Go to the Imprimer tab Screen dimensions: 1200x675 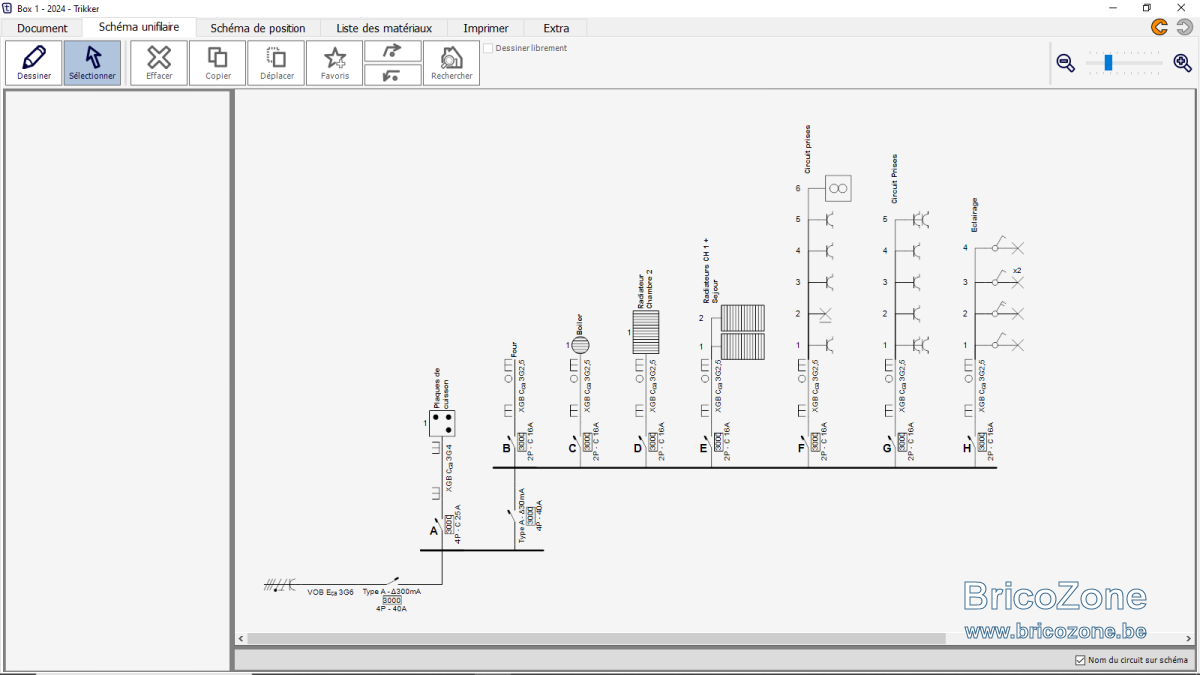[486, 28]
